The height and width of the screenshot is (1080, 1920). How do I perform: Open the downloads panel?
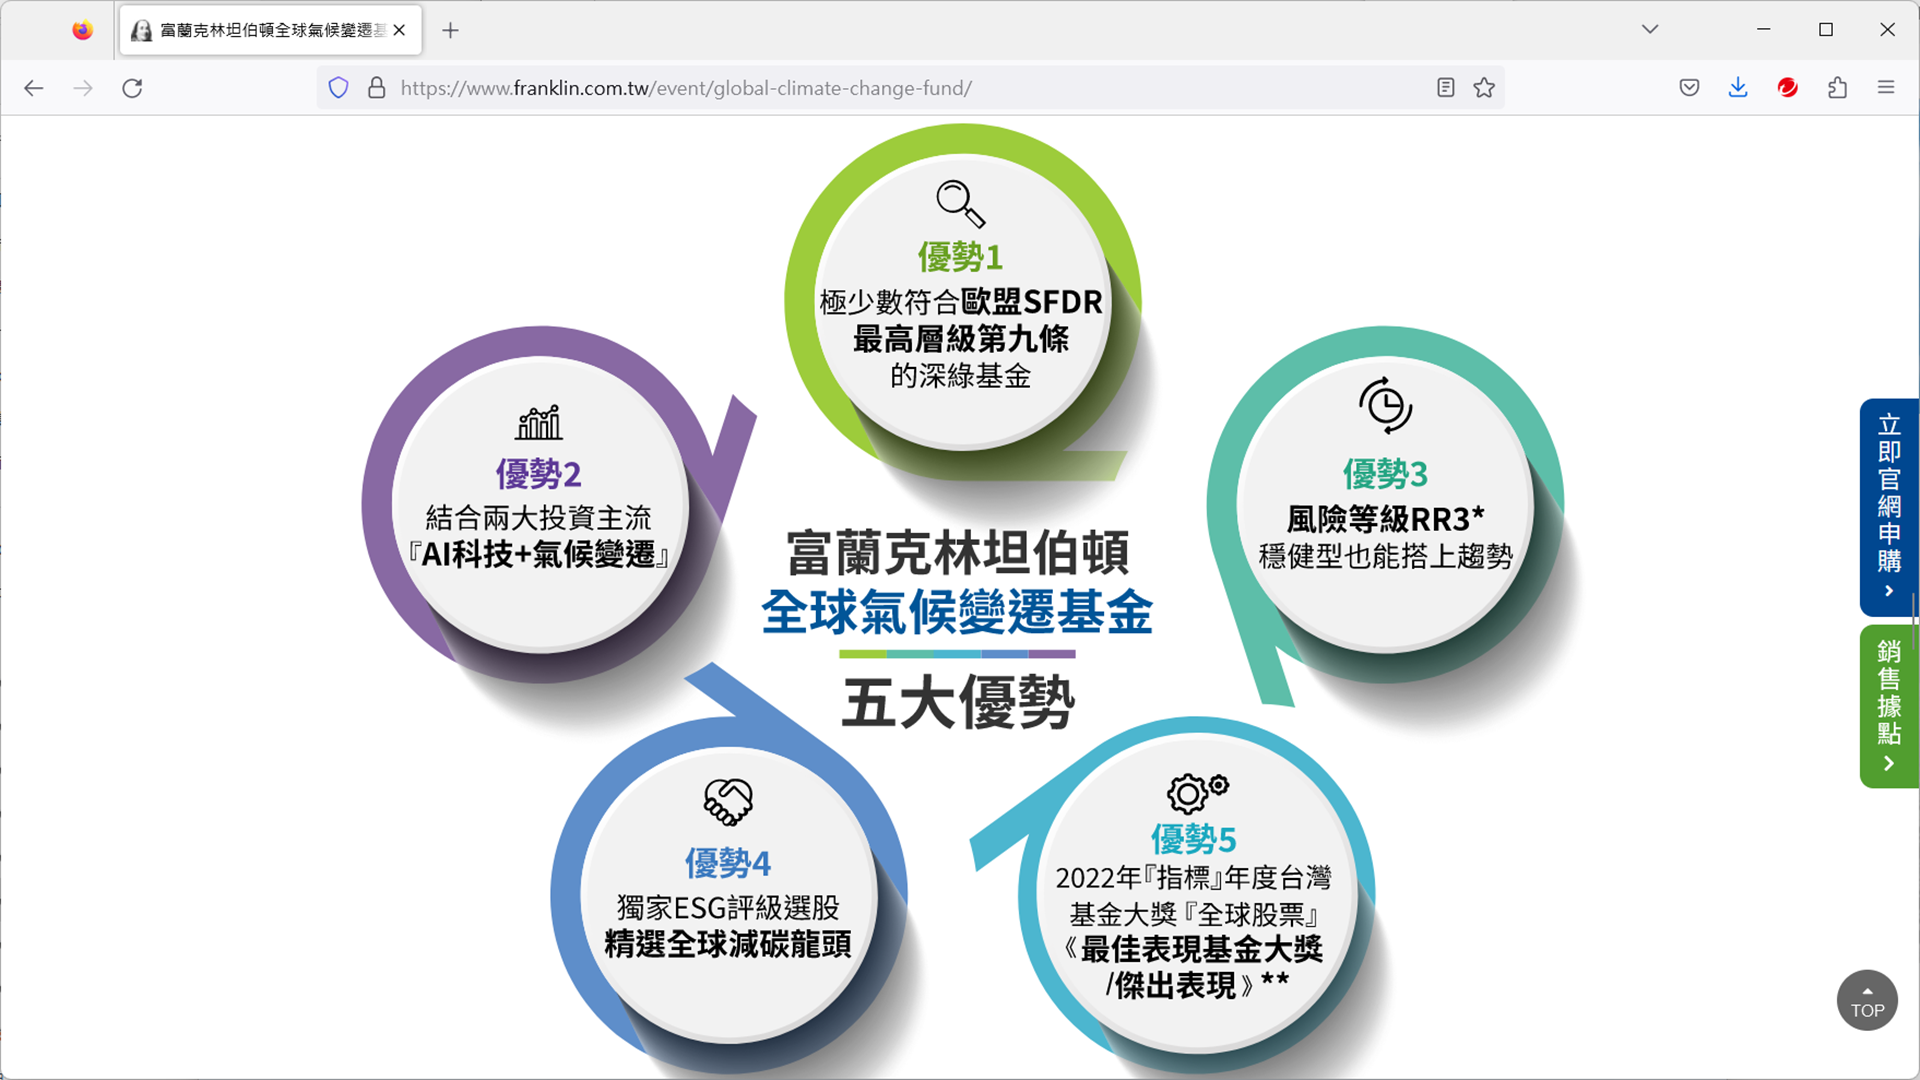(1738, 88)
